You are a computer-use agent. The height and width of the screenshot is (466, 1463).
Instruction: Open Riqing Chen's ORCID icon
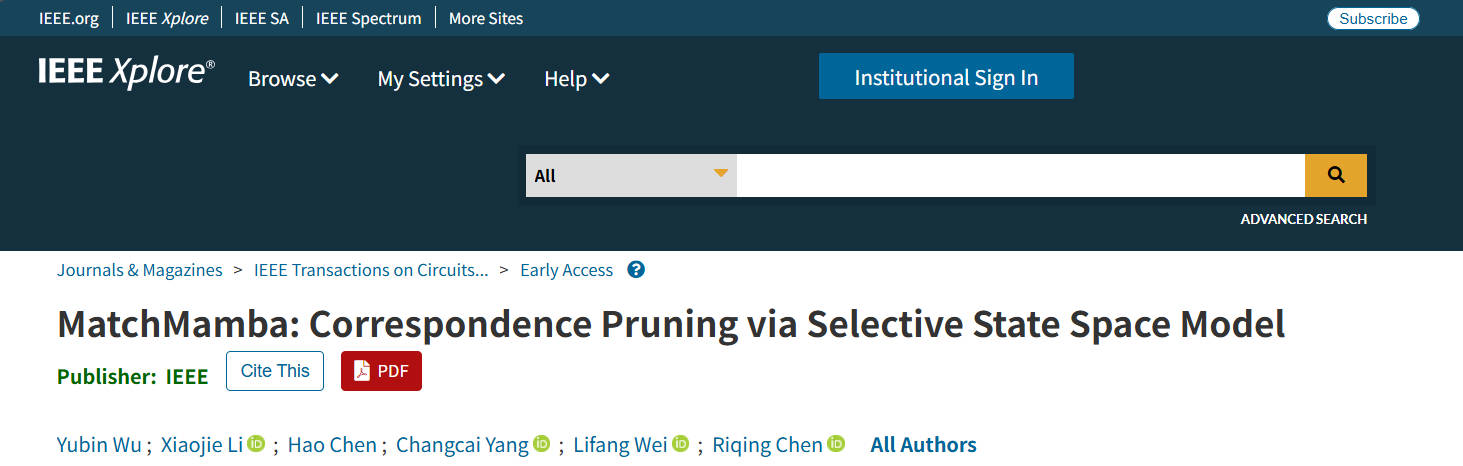click(836, 444)
